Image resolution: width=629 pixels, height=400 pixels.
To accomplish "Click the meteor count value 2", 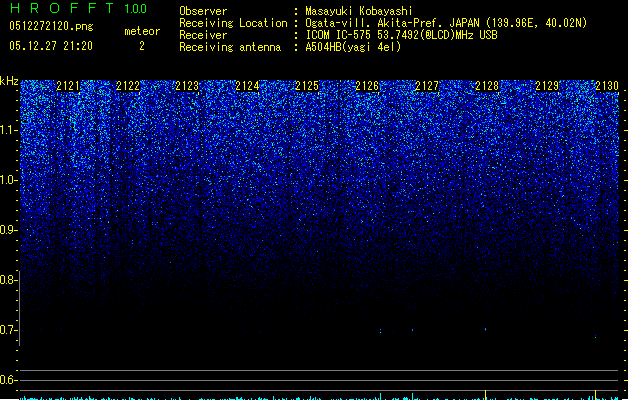I will tap(142, 46).
